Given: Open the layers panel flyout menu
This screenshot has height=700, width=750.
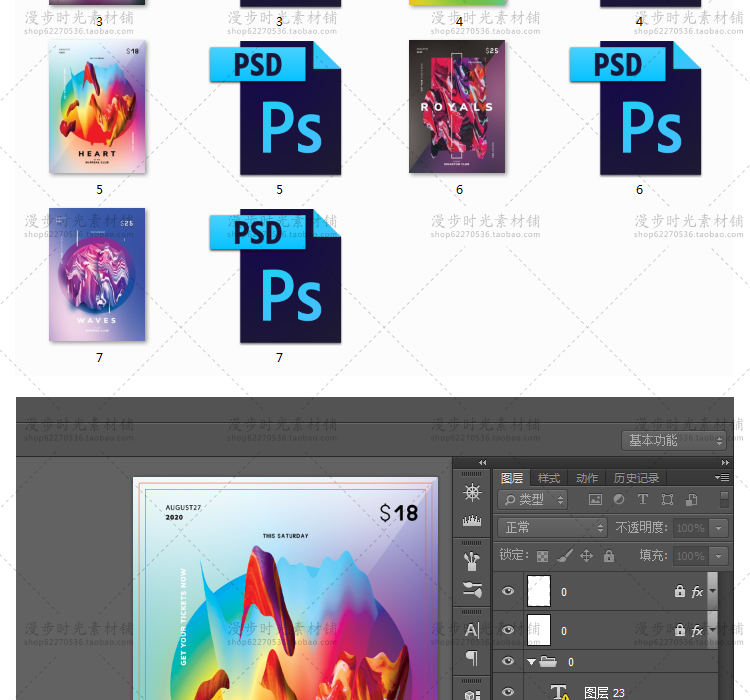Looking at the screenshot, I should coord(722,478).
